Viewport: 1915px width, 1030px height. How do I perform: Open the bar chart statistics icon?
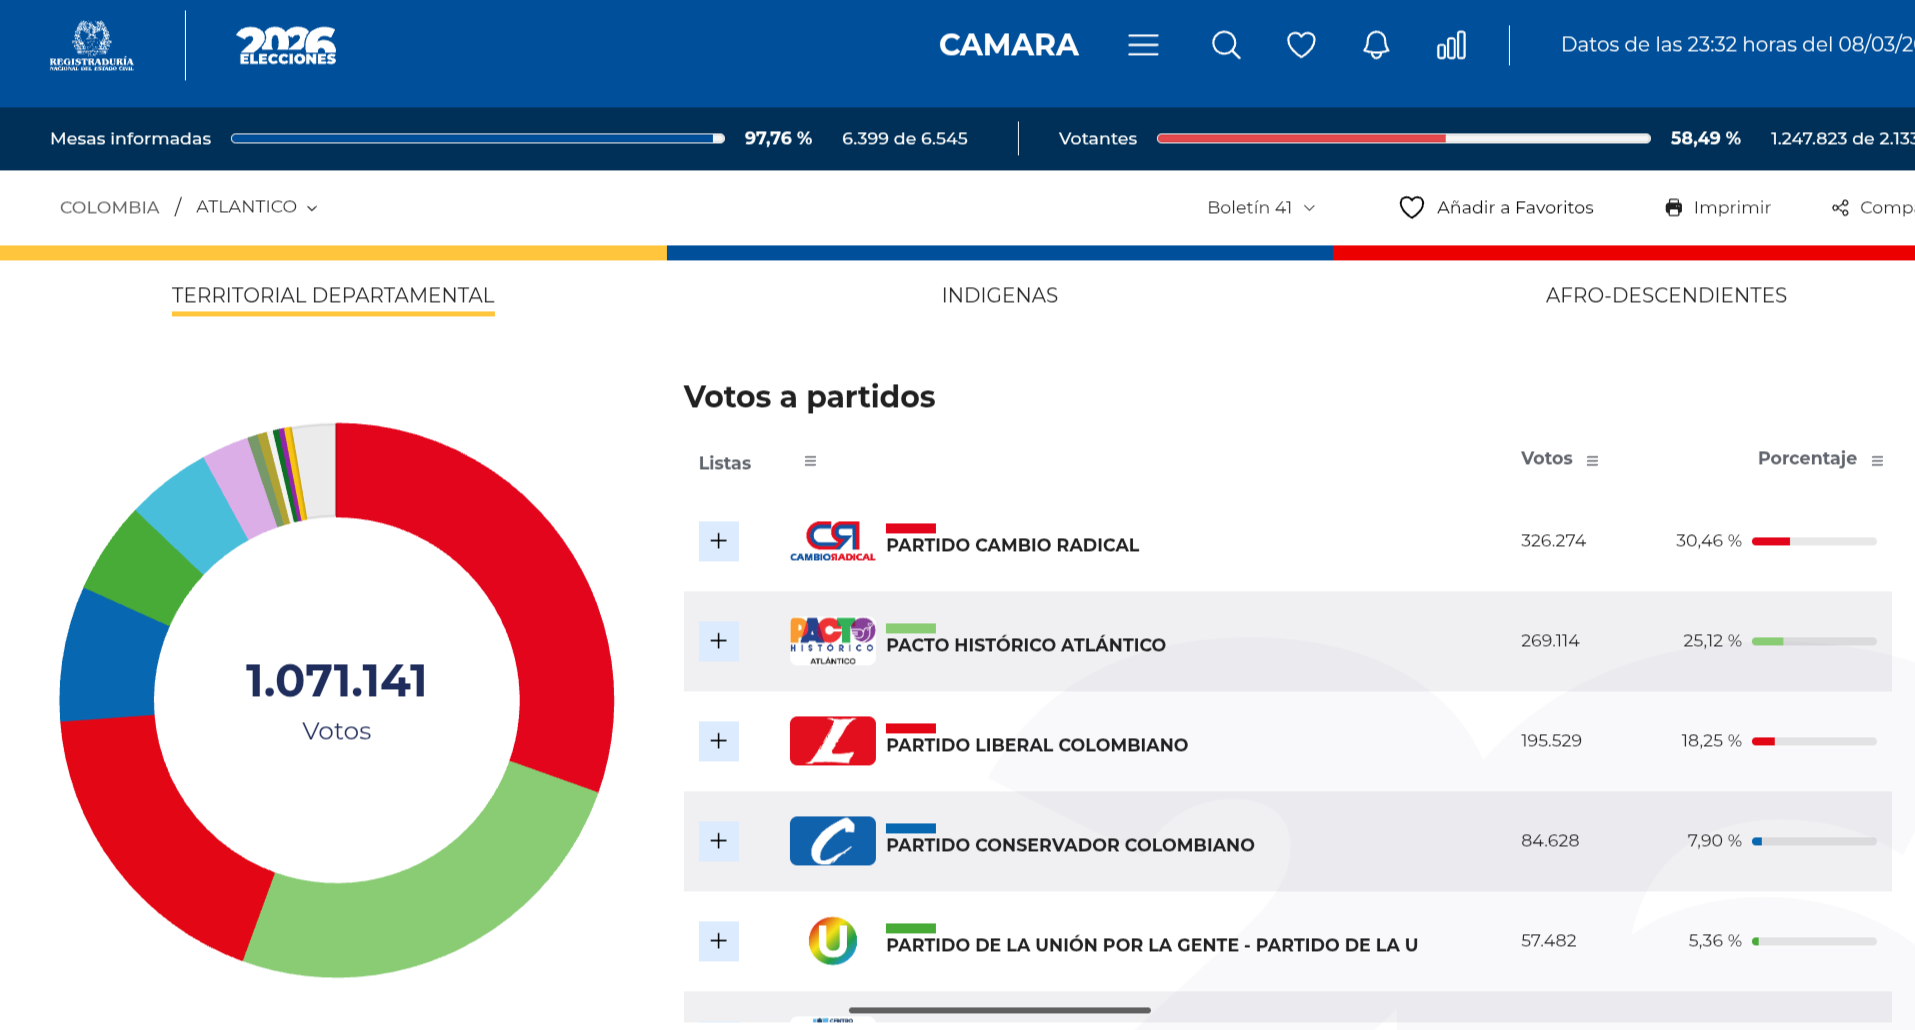[1451, 45]
